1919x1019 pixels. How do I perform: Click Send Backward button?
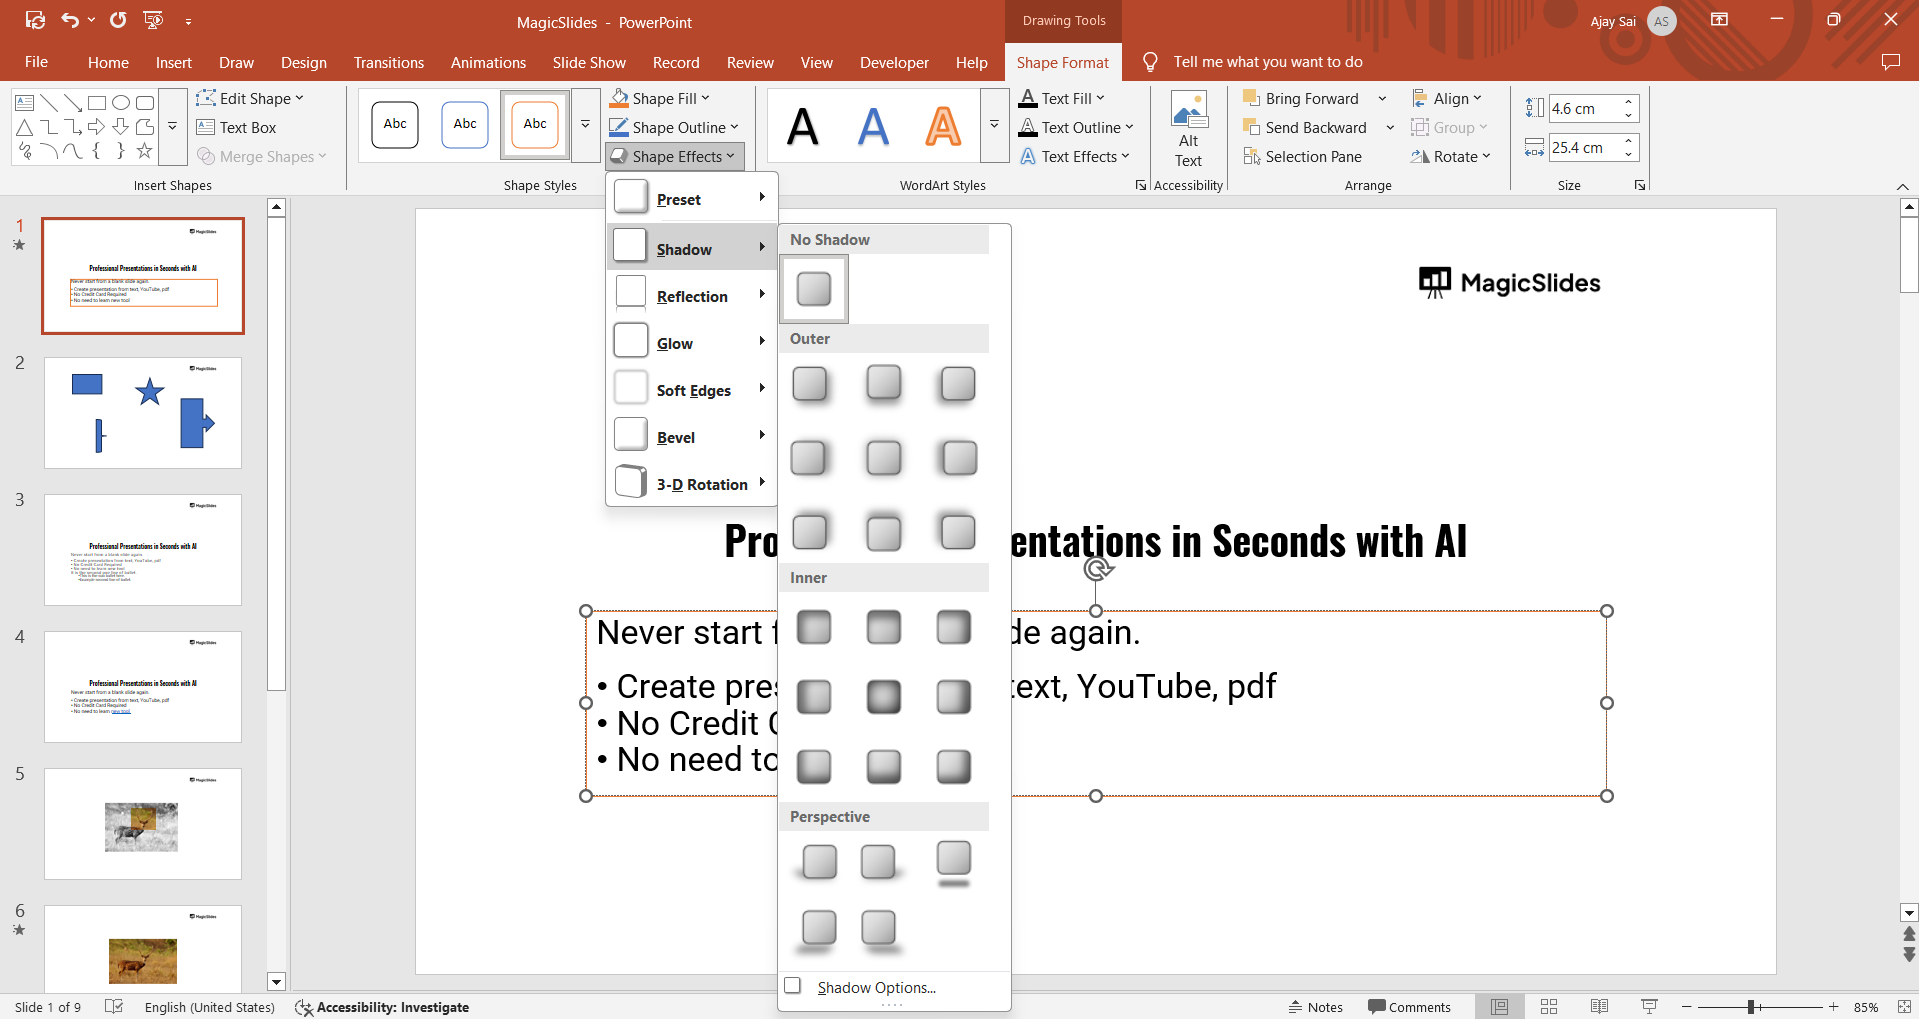point(1305,127)
